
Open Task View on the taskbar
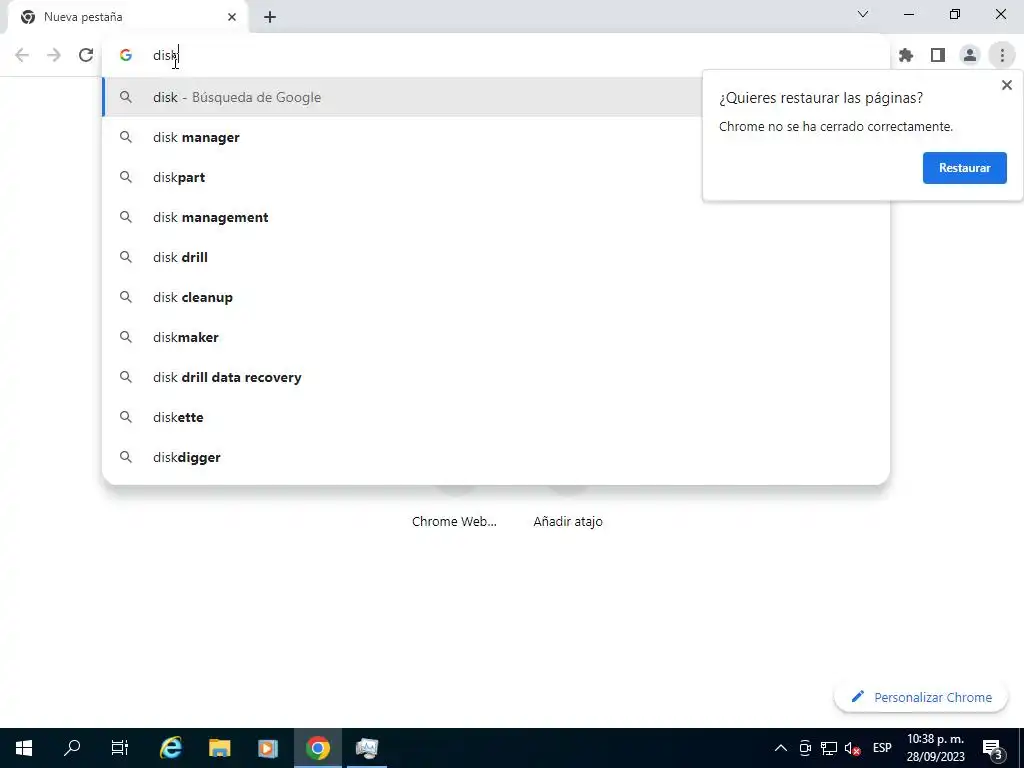point(120,748)
